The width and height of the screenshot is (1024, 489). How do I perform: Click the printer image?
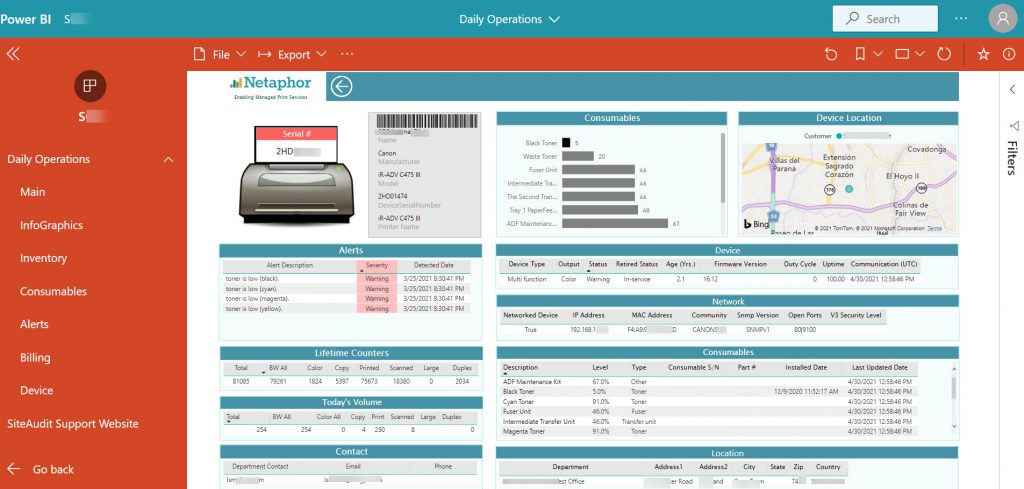(x=296, y=175)
